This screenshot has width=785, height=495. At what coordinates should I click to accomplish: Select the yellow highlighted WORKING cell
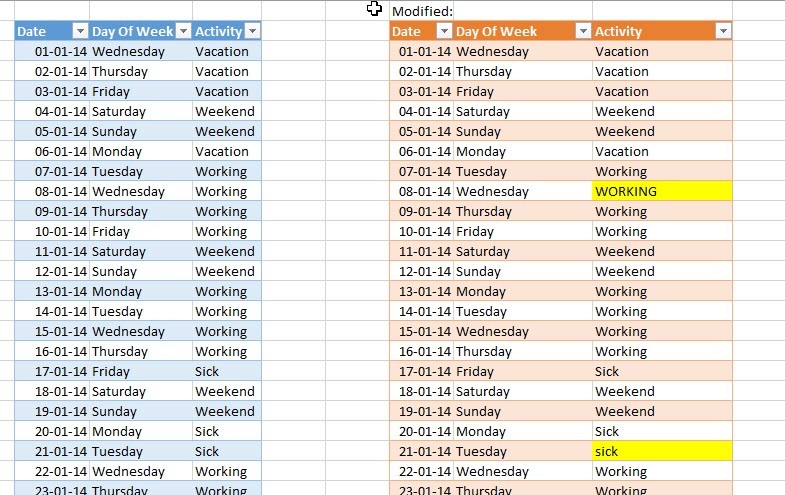661,191
